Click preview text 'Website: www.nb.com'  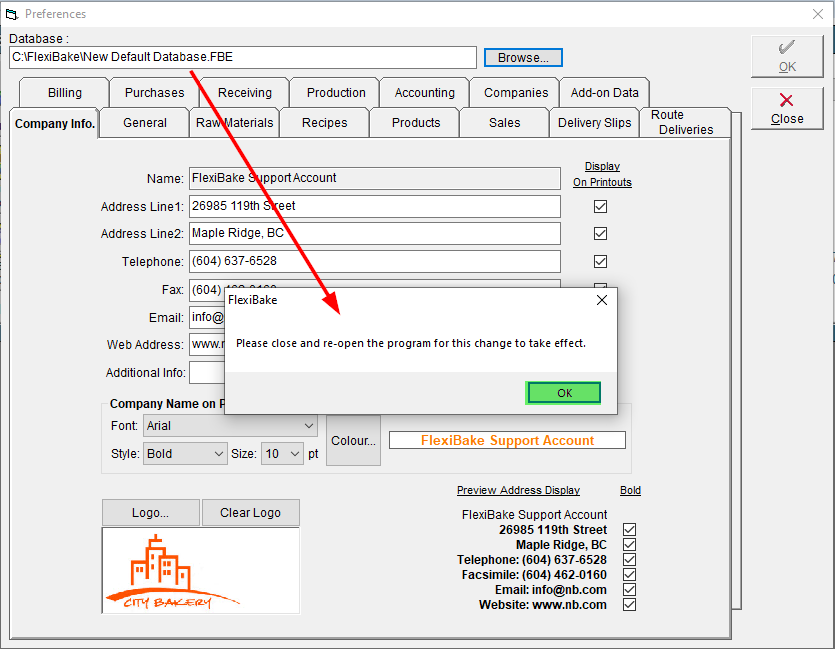point(543,605)
